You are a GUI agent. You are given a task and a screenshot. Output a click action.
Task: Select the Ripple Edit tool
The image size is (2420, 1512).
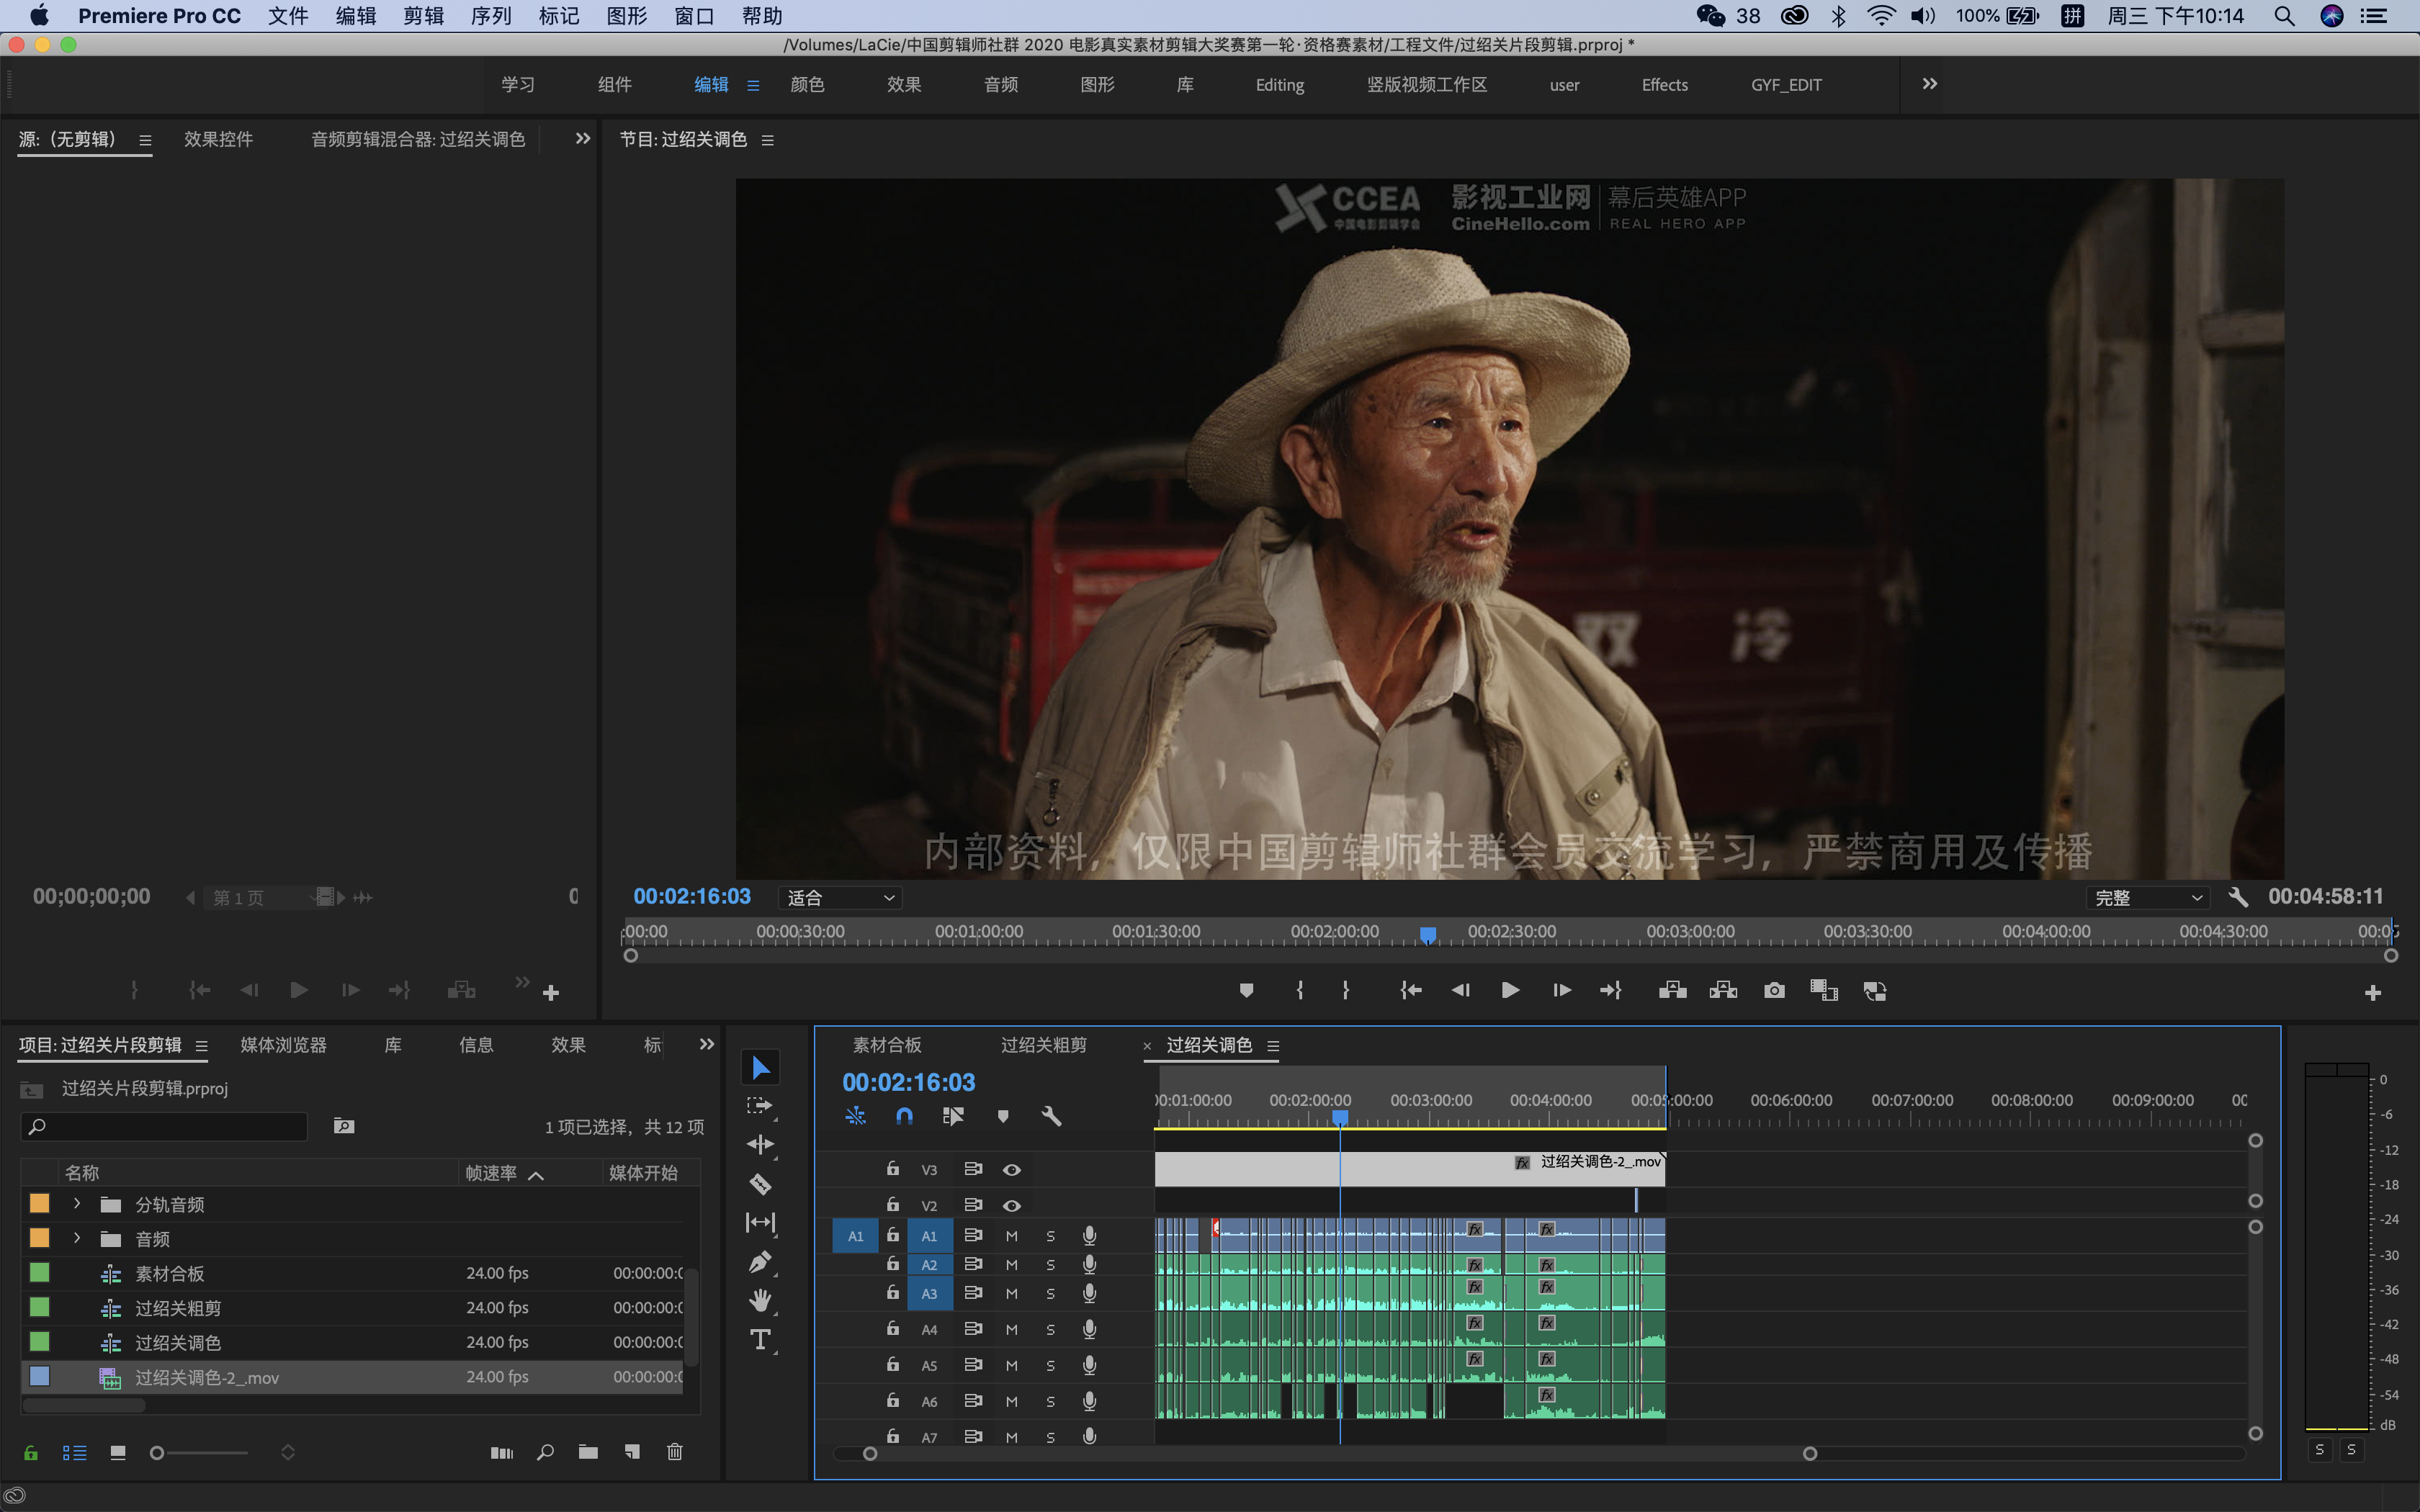[760, 1145]
